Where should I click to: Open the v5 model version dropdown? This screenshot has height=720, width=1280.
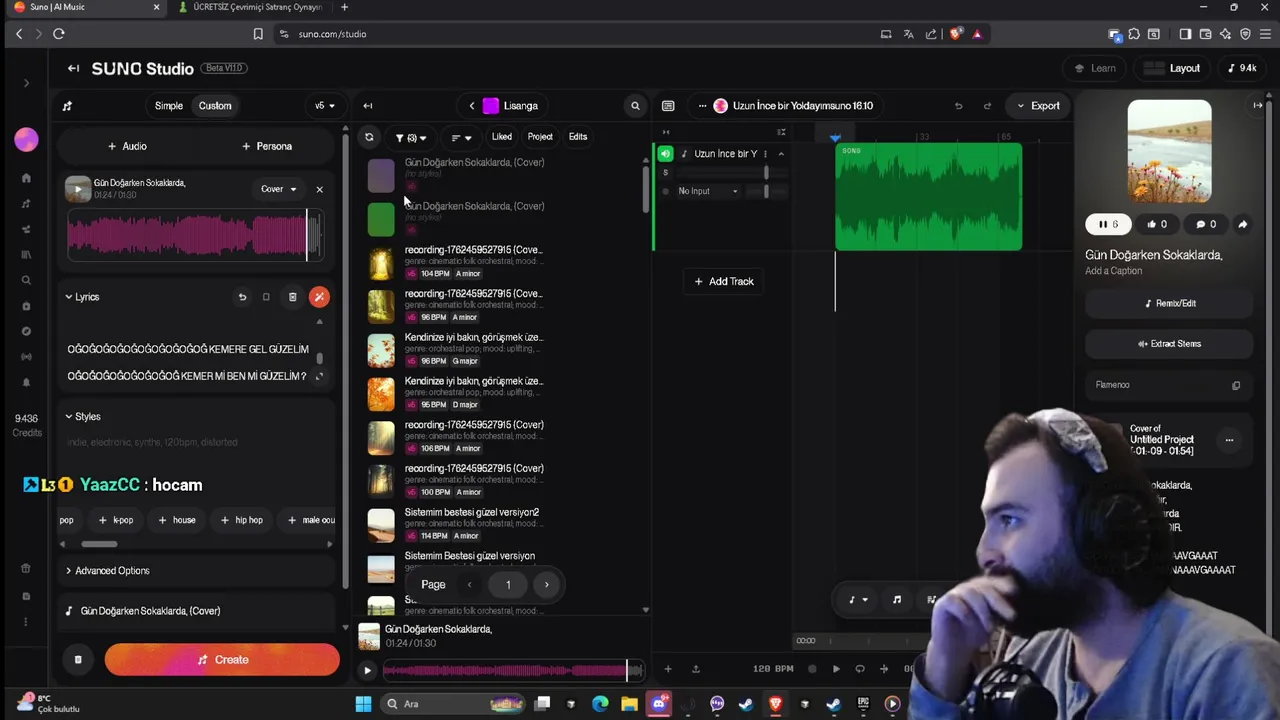pyautogui.click(x=324, y=105)
